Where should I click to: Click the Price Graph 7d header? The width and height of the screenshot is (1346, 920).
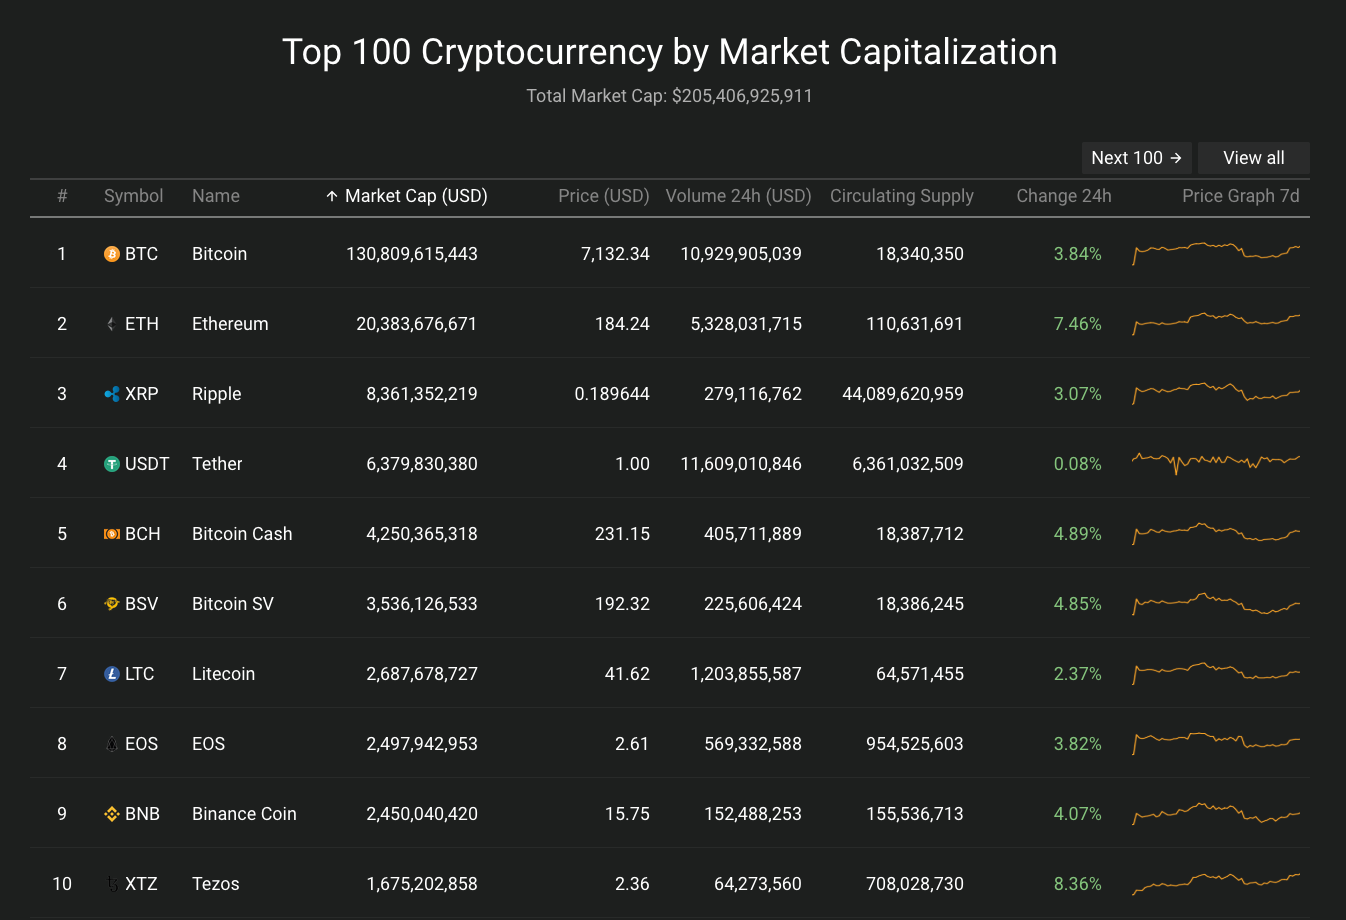tap(1241, 196)
